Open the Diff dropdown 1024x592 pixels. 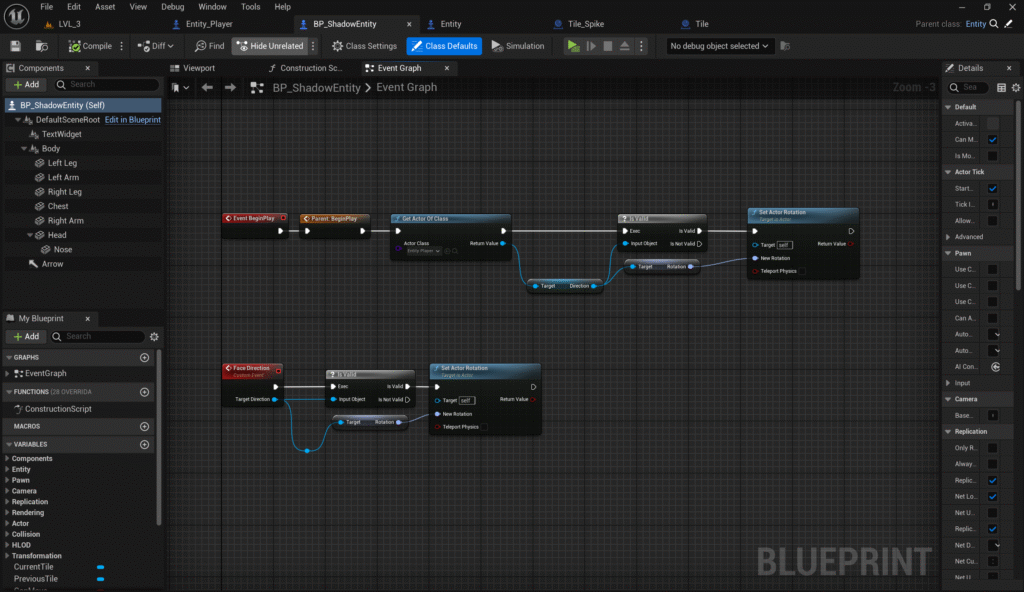click(x=155, y=46)
